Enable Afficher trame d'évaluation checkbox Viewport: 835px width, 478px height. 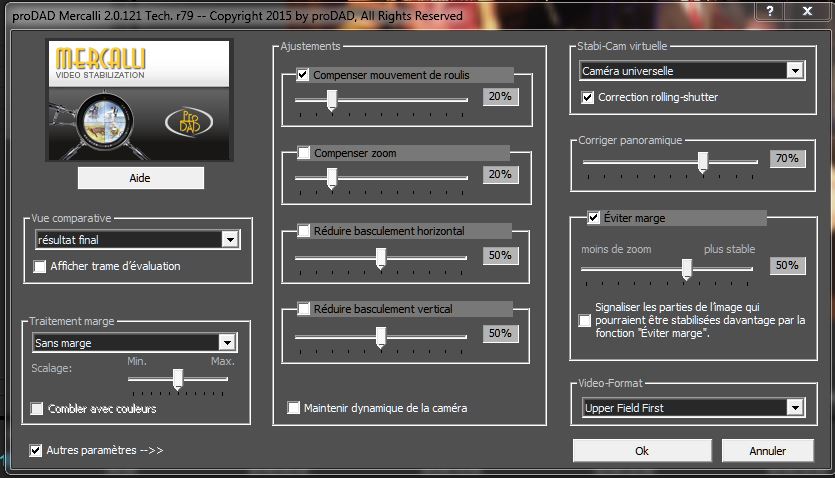pos(39,266)
